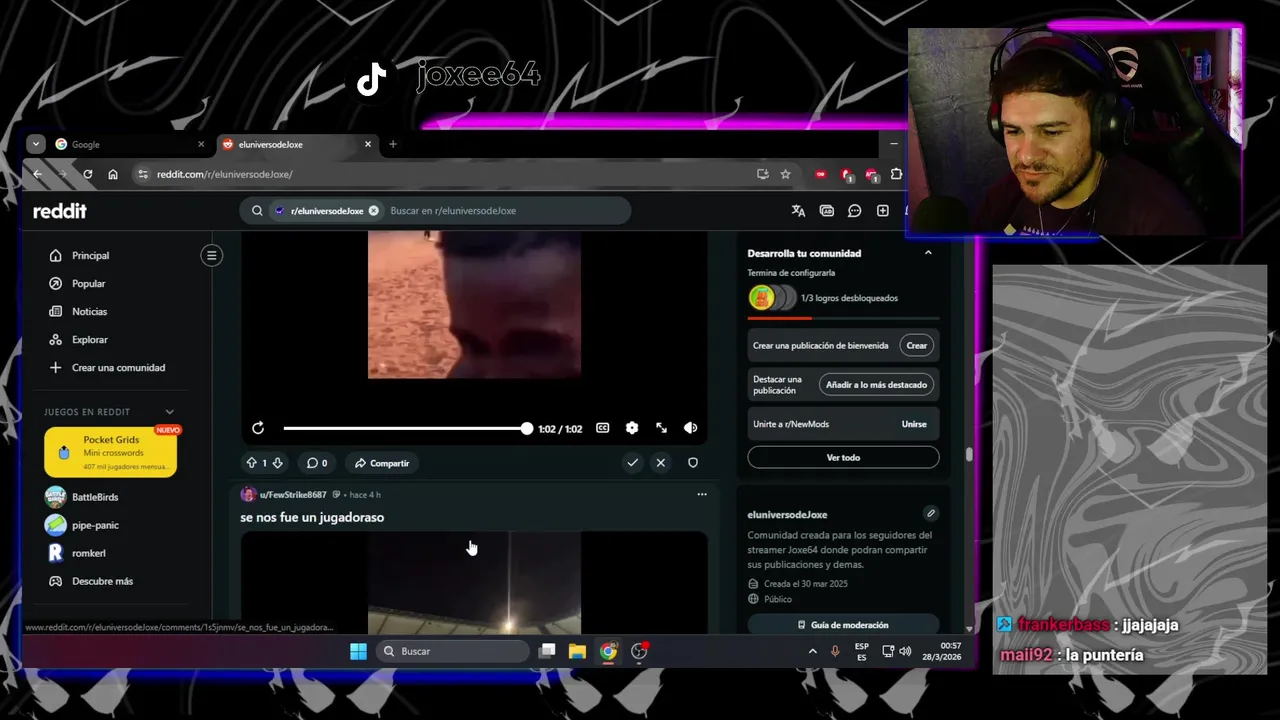
Task: Open the three-dots menu on FewStrike8687's post
Action: (x=701, y=494)
